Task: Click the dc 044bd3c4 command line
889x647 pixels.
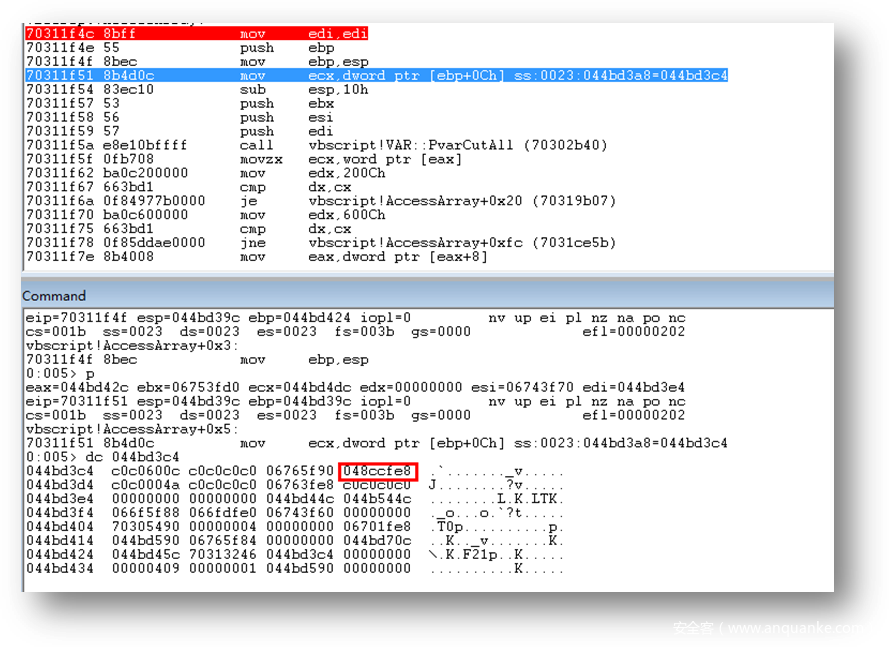Action: [88, 457]
